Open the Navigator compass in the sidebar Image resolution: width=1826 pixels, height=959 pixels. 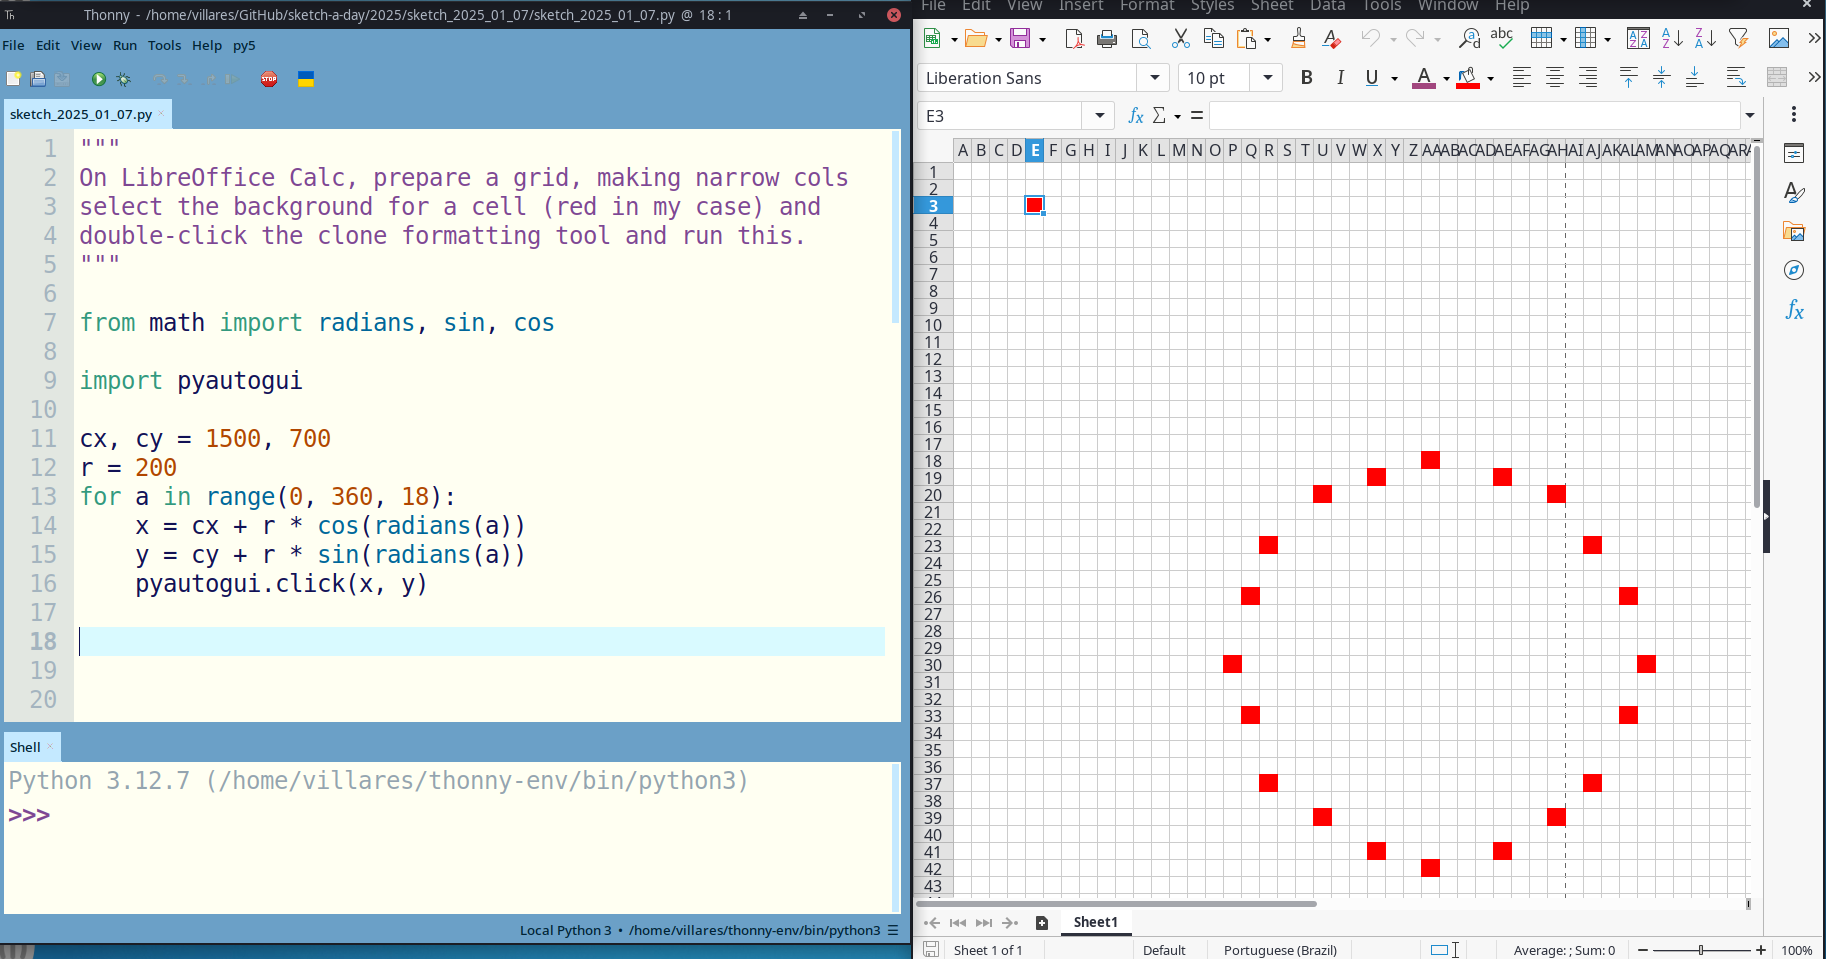[x=1794, y=271]
